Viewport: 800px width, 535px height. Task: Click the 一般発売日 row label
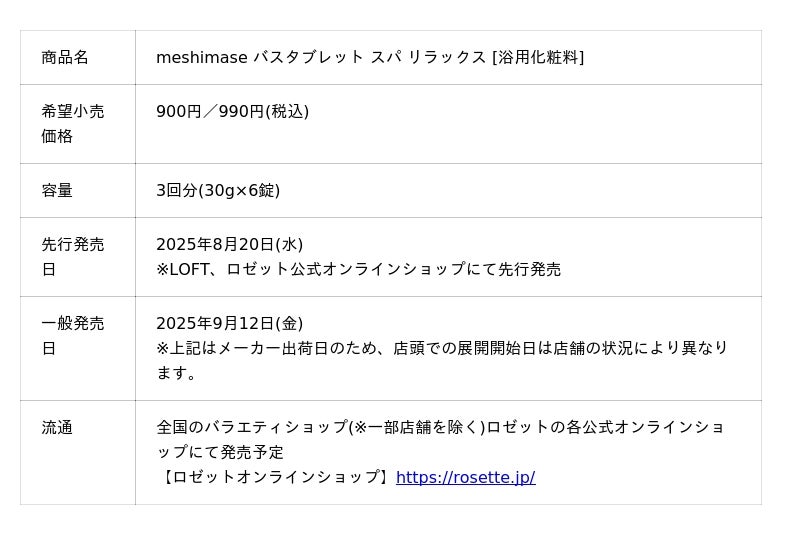[x=72, y=336]
